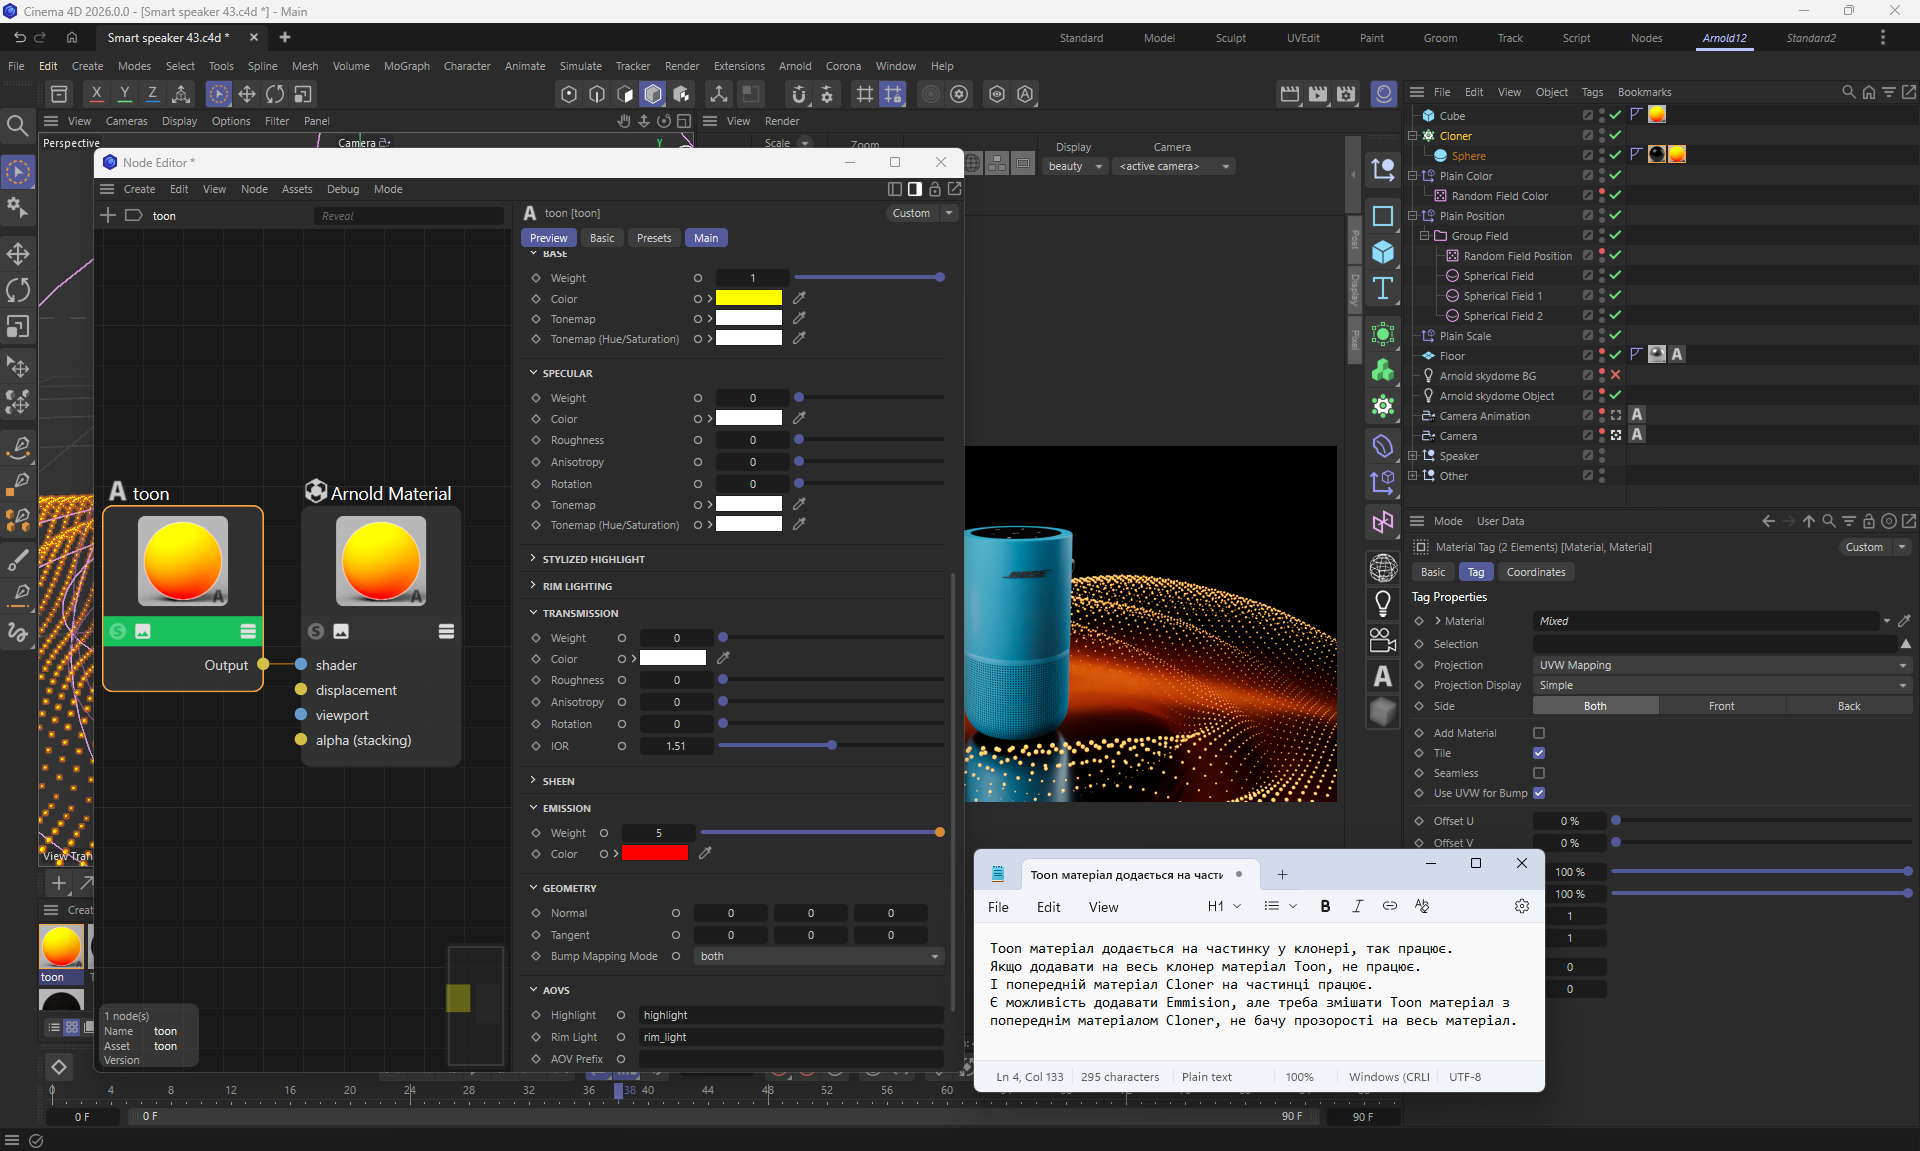Click the Camera object icon in palette

click(x=1383, y=640)
